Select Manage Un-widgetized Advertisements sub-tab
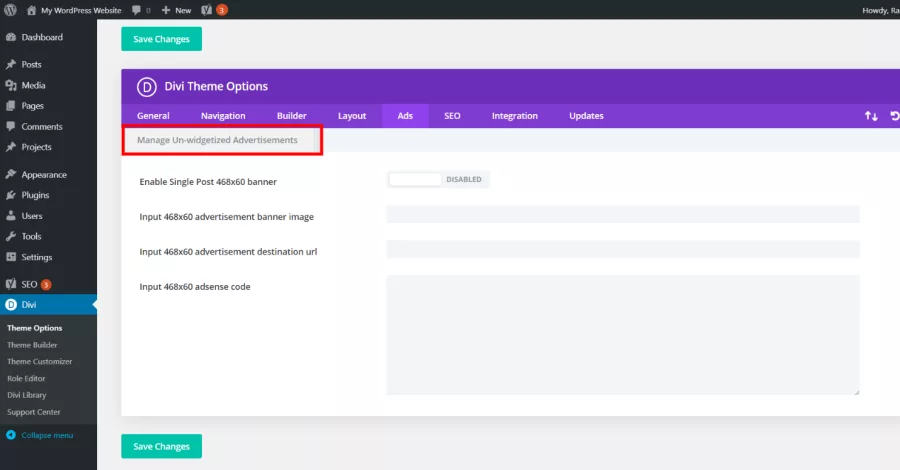 click(218, 140)
